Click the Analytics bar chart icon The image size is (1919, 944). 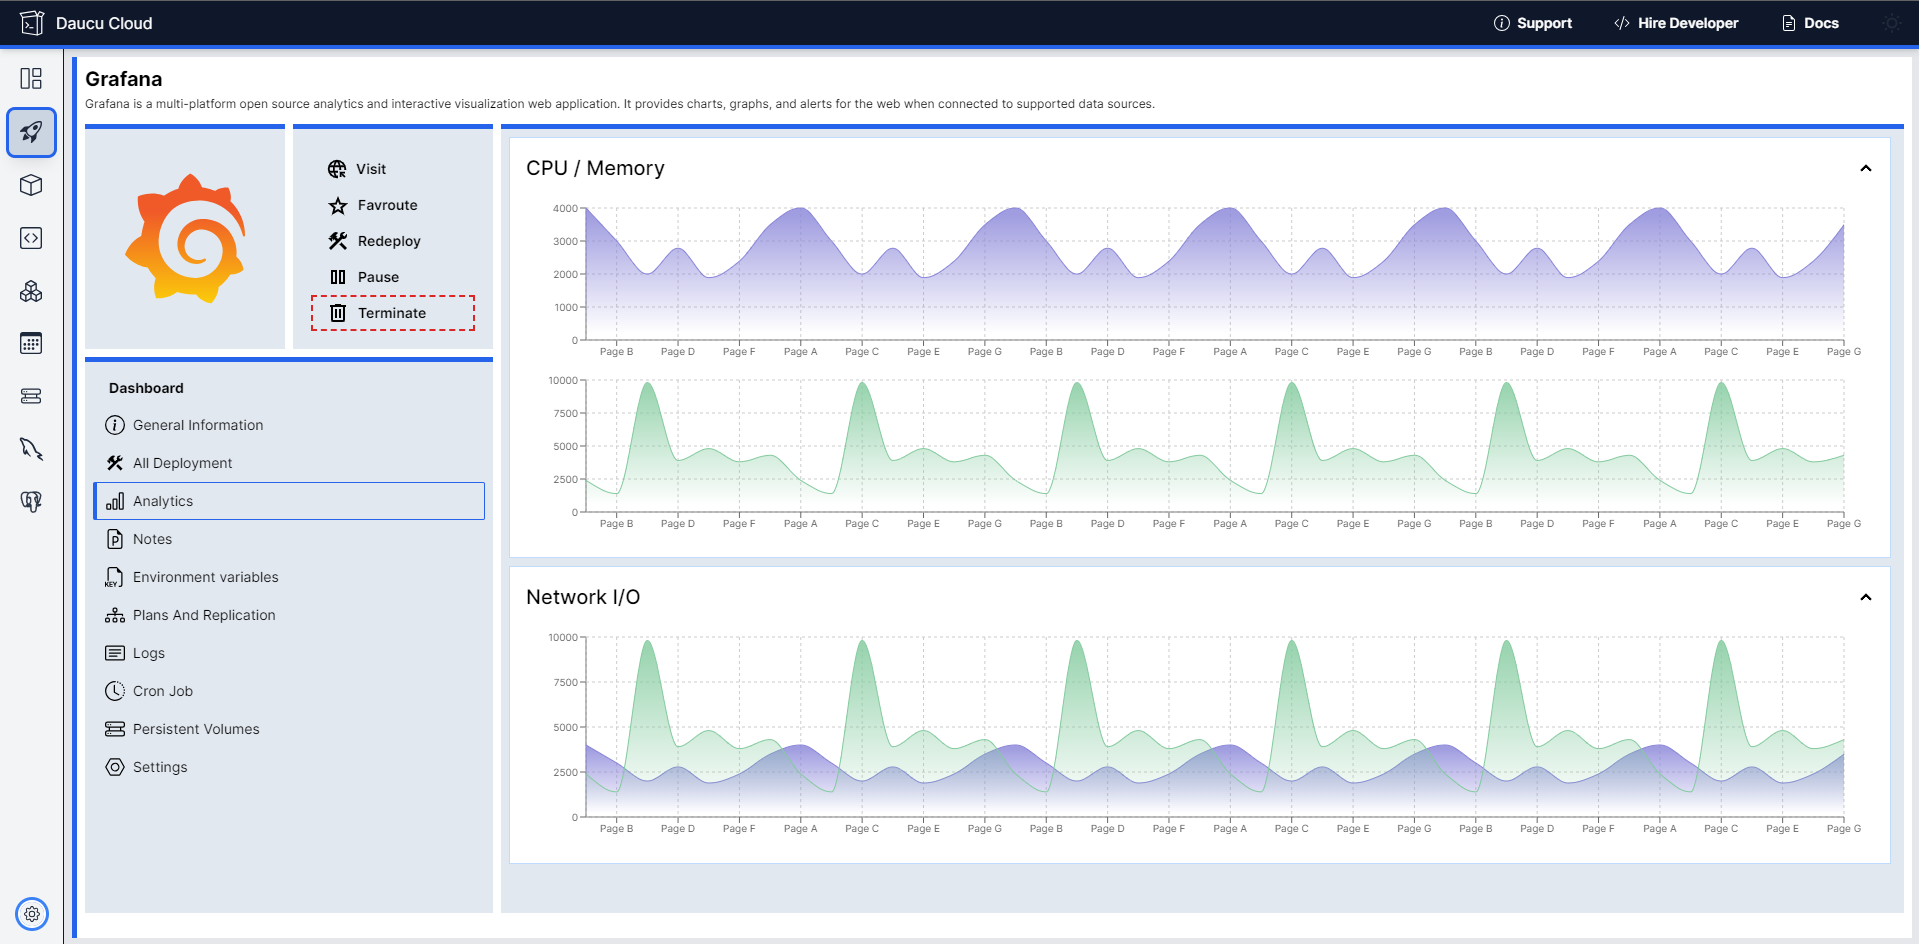[115, 501]
